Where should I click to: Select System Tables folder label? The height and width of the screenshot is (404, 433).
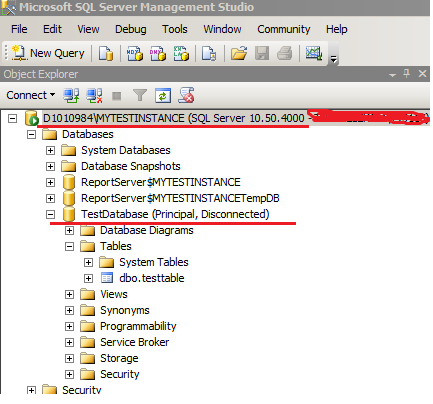click(154, 262)
